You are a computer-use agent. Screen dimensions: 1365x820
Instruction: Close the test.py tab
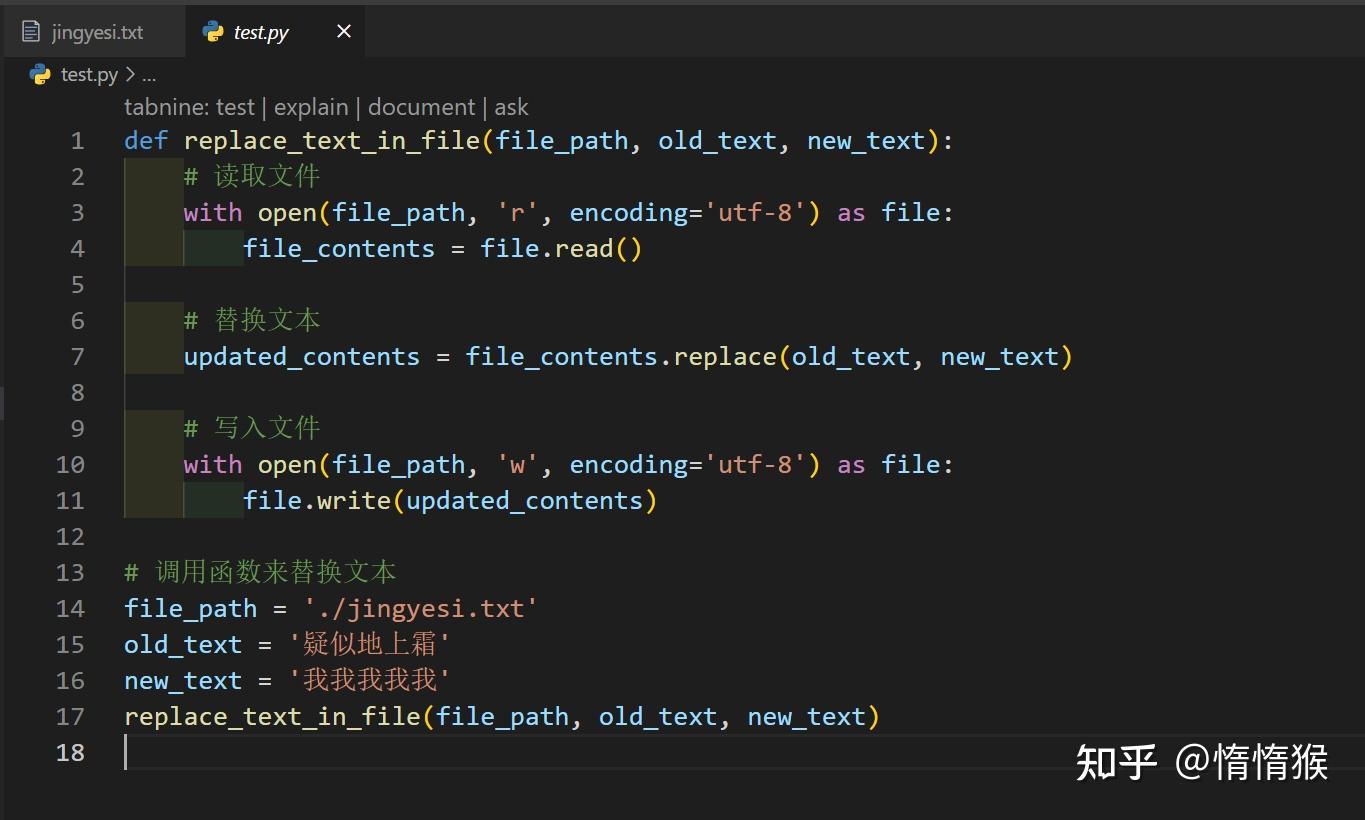point(343,31)
